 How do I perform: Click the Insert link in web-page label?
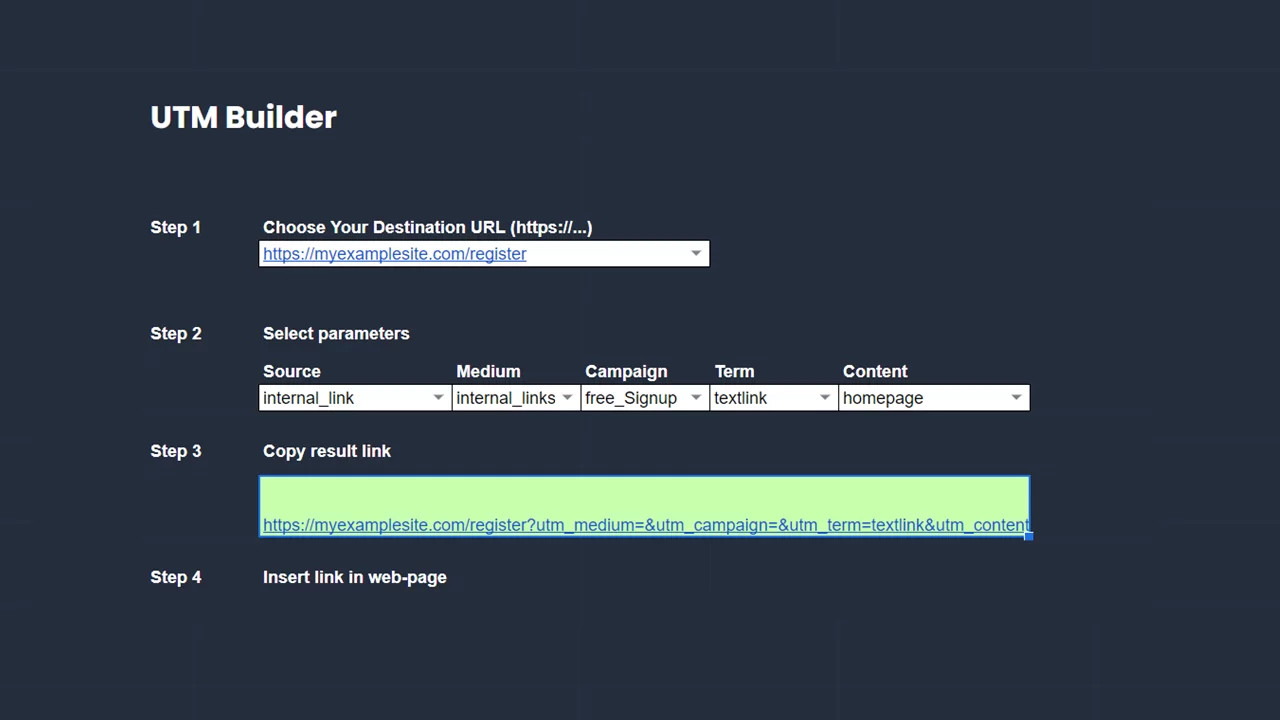click(354, 577)
